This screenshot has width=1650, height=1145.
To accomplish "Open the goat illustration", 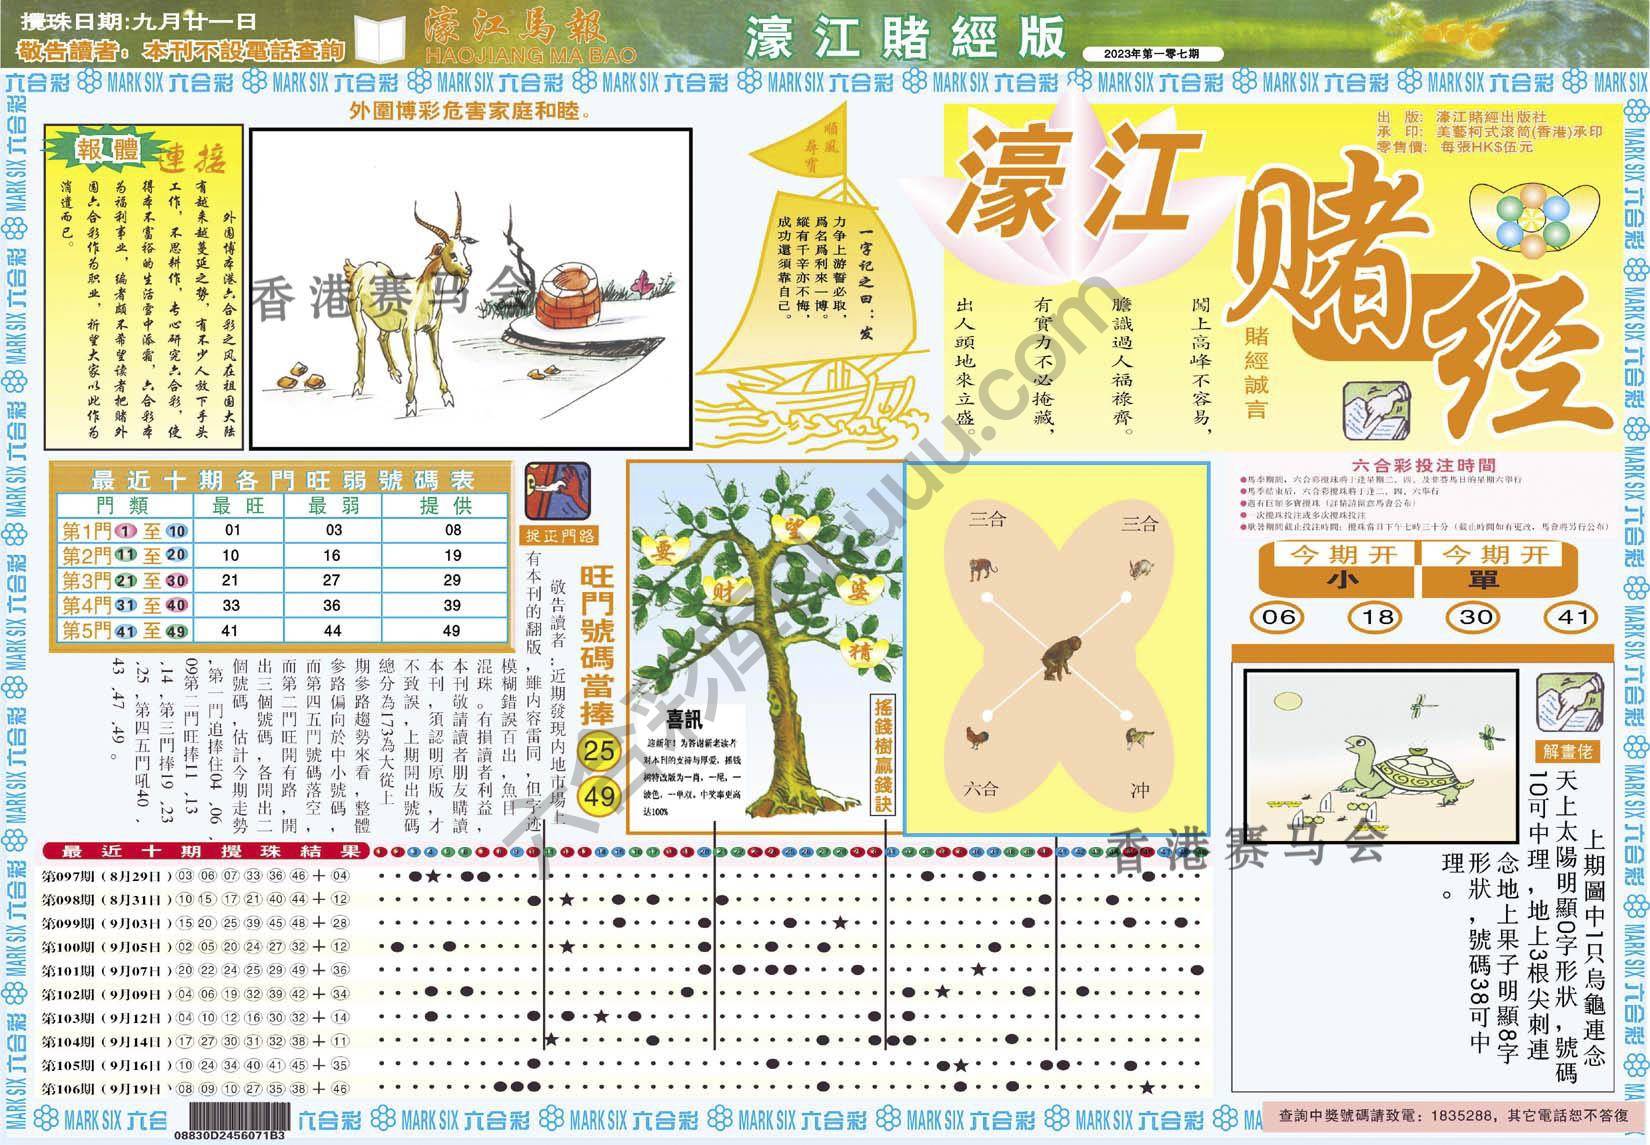I will [470, 287].
